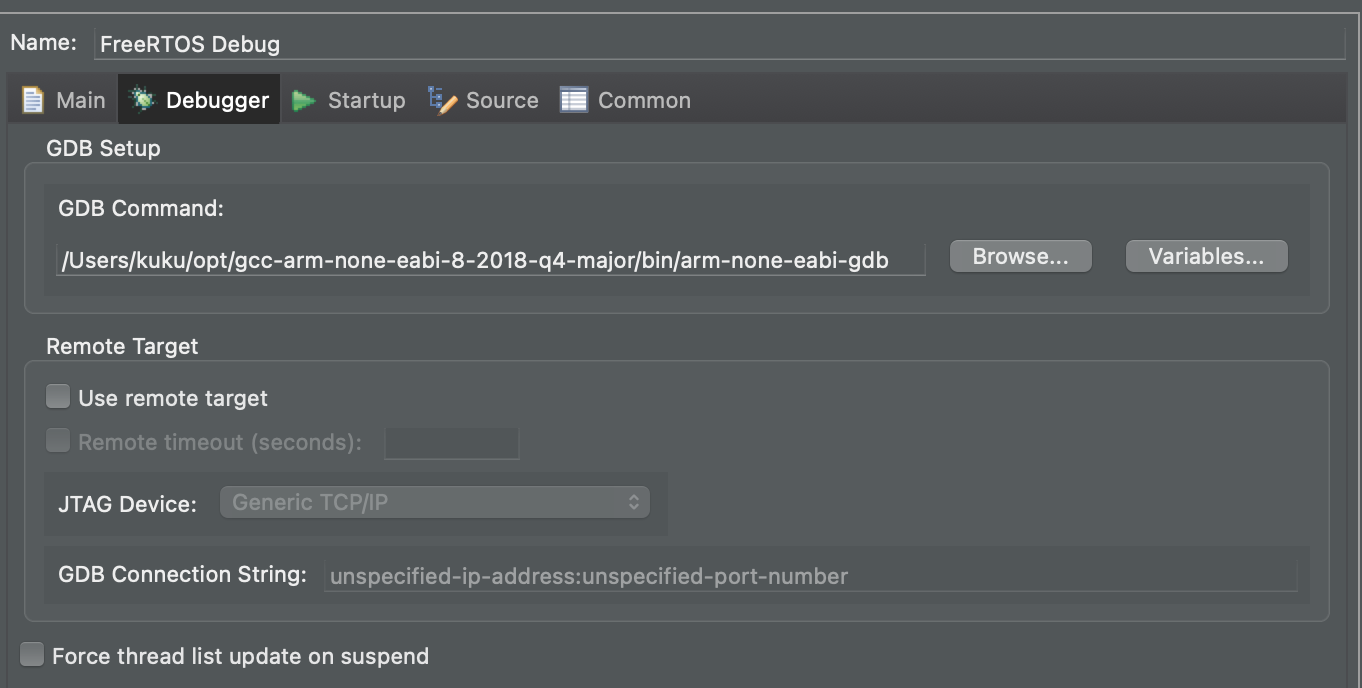This screenshot has height=688, width=1362.
Task: Click the Debugger tab bug icon
Action: (x=144, y=99)
